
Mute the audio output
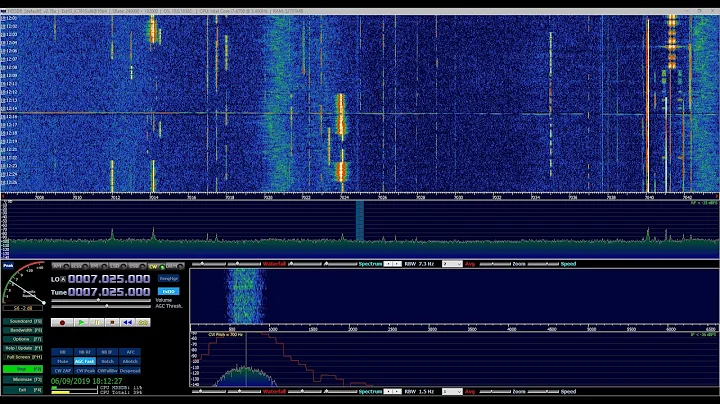pos(62,361)
